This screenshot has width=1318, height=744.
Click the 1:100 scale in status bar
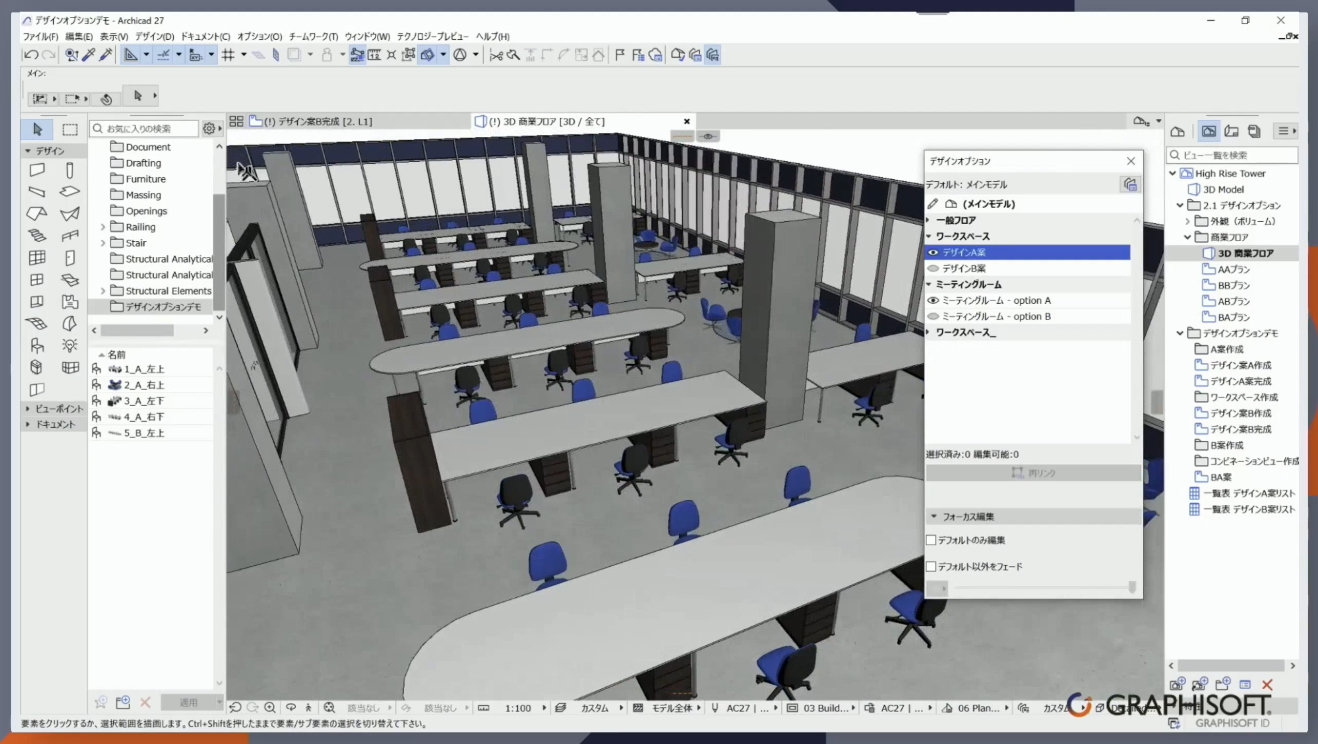(x=518, y=708)
